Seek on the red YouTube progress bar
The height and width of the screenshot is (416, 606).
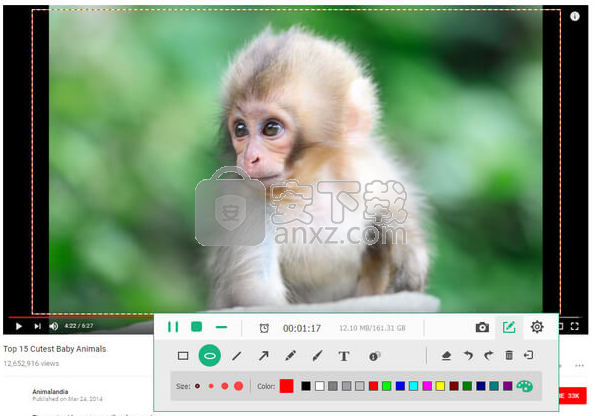pyautogui.click(x=80, y=317)
